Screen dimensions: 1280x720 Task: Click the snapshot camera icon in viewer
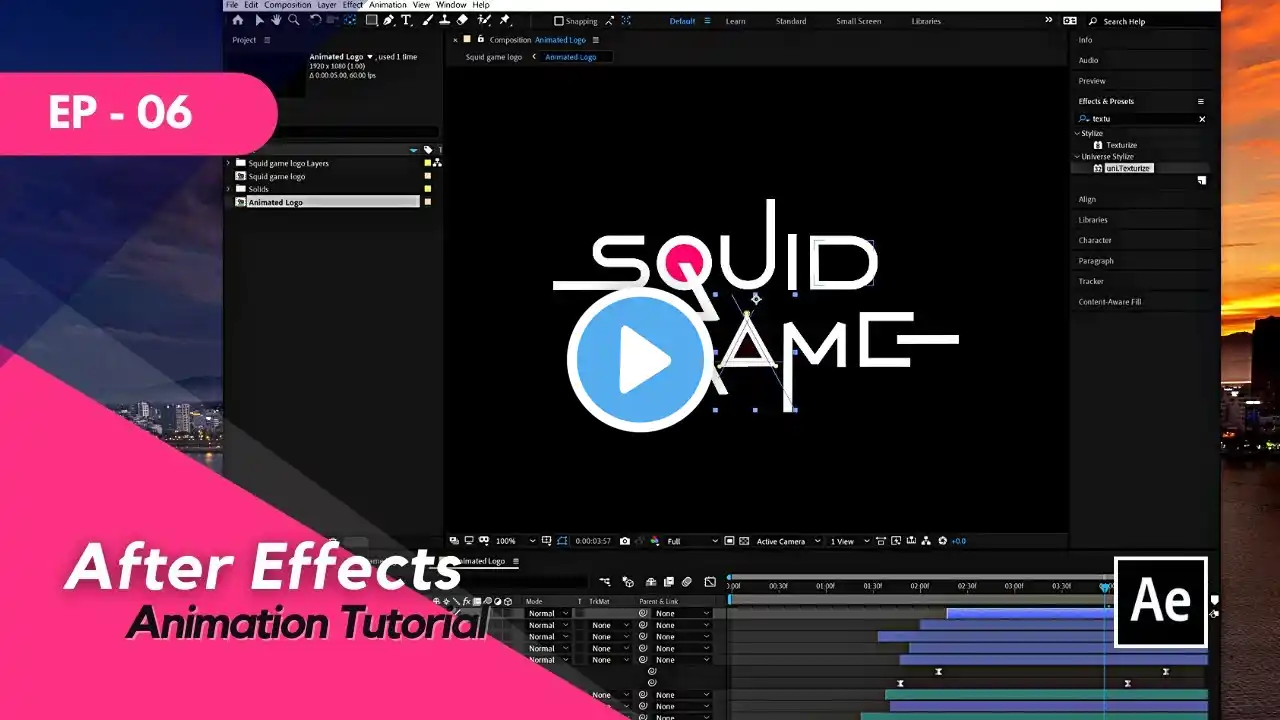[625, 541]
